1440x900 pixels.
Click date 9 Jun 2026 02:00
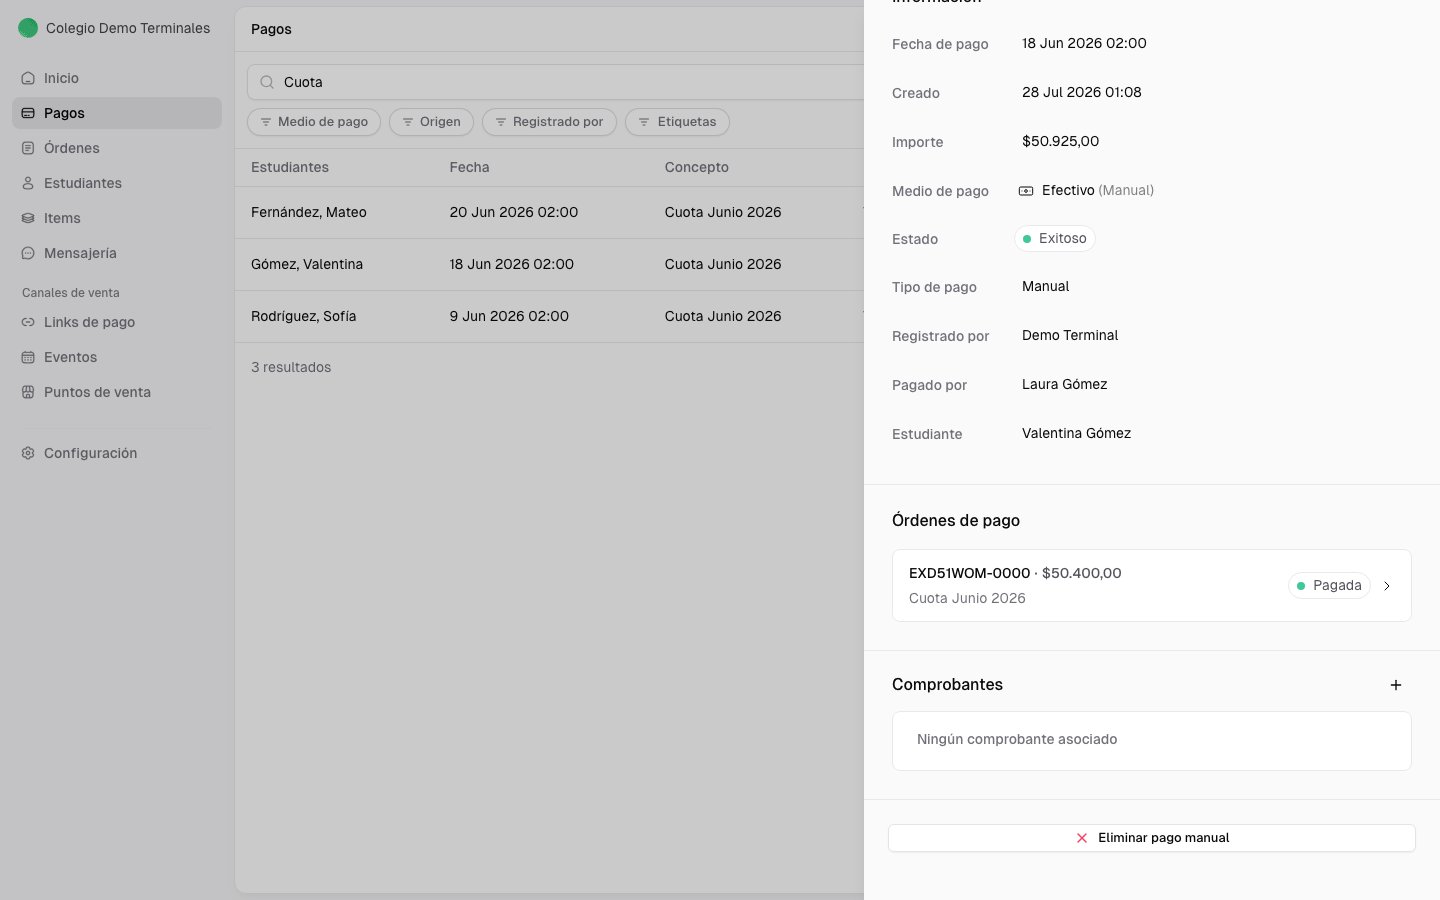(509, 316)
